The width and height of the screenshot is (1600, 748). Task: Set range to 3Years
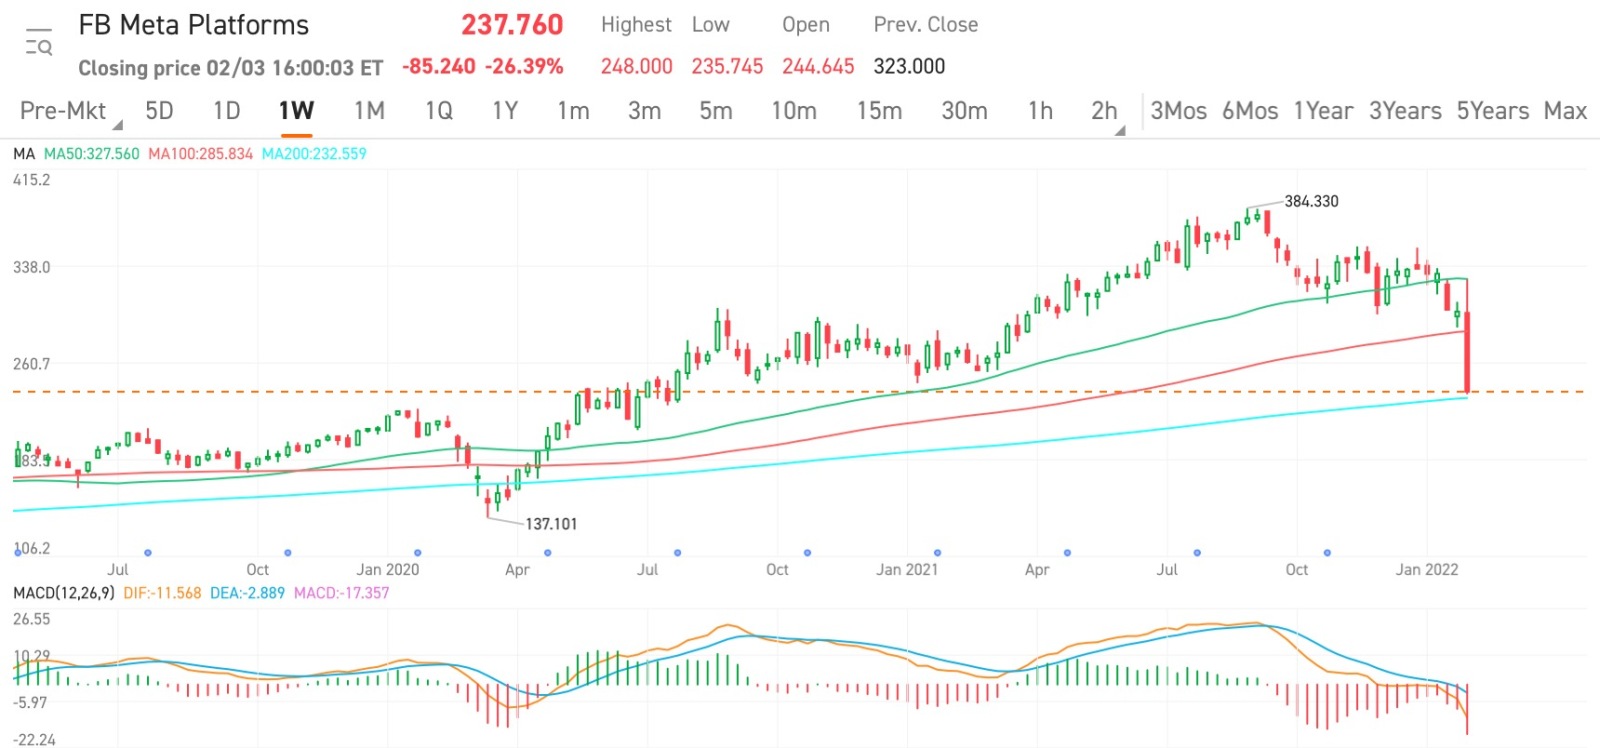coord(1405,111)
